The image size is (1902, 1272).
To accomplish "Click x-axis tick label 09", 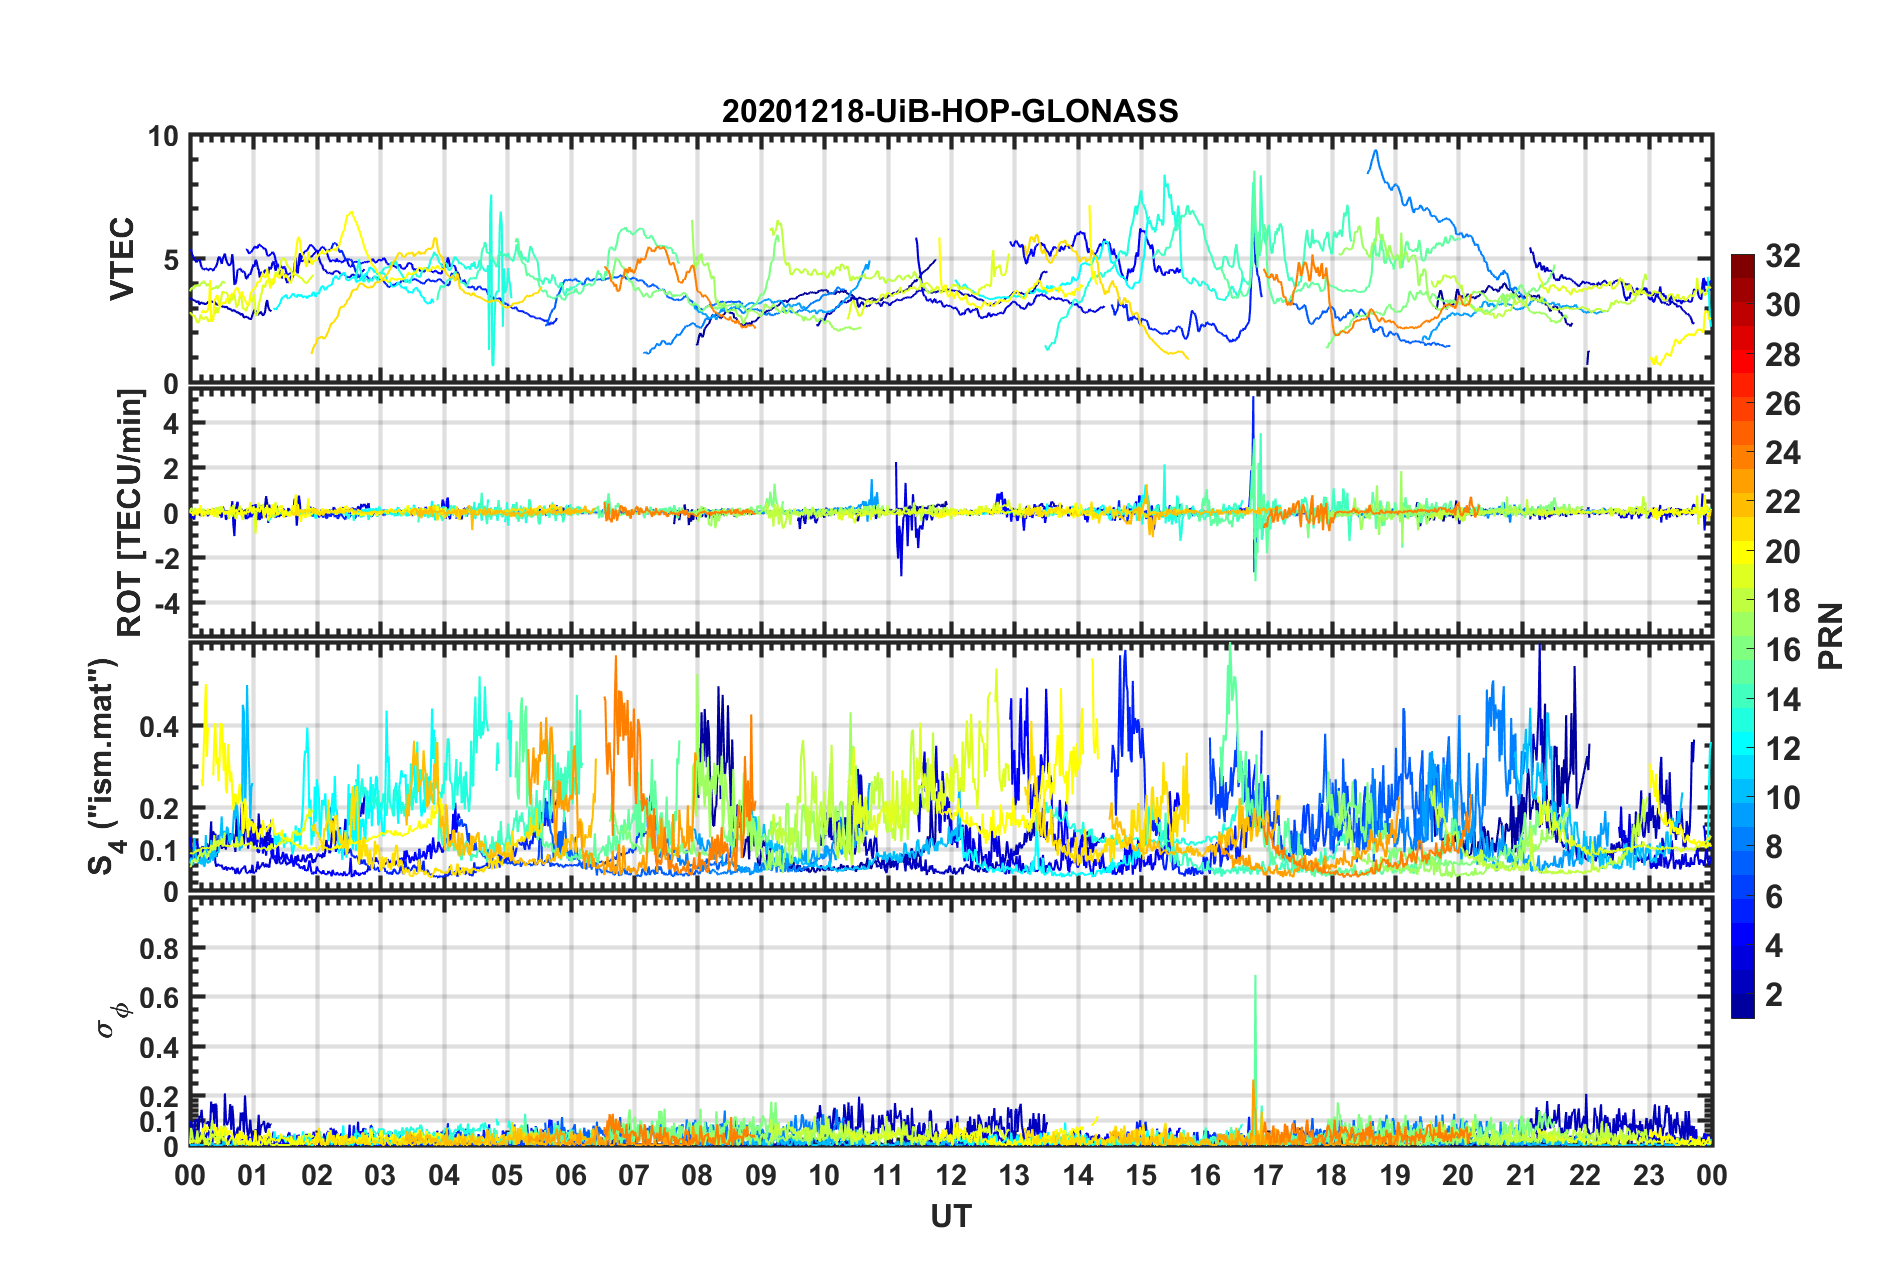I will coord(761,1175).
